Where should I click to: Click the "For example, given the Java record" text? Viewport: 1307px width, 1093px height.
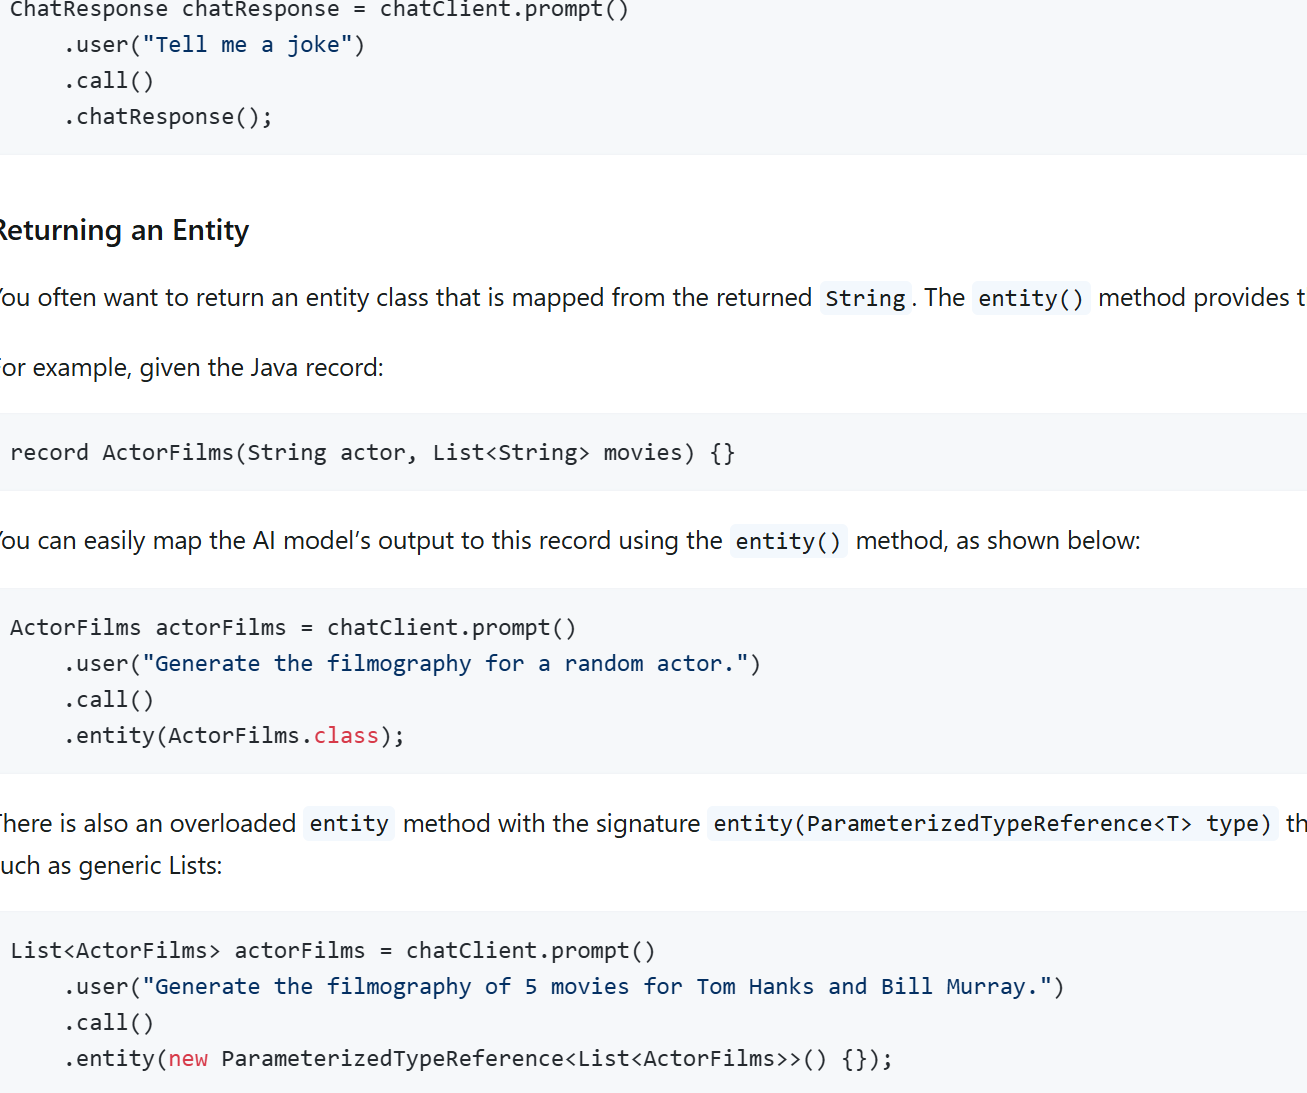tap(192, 368)
